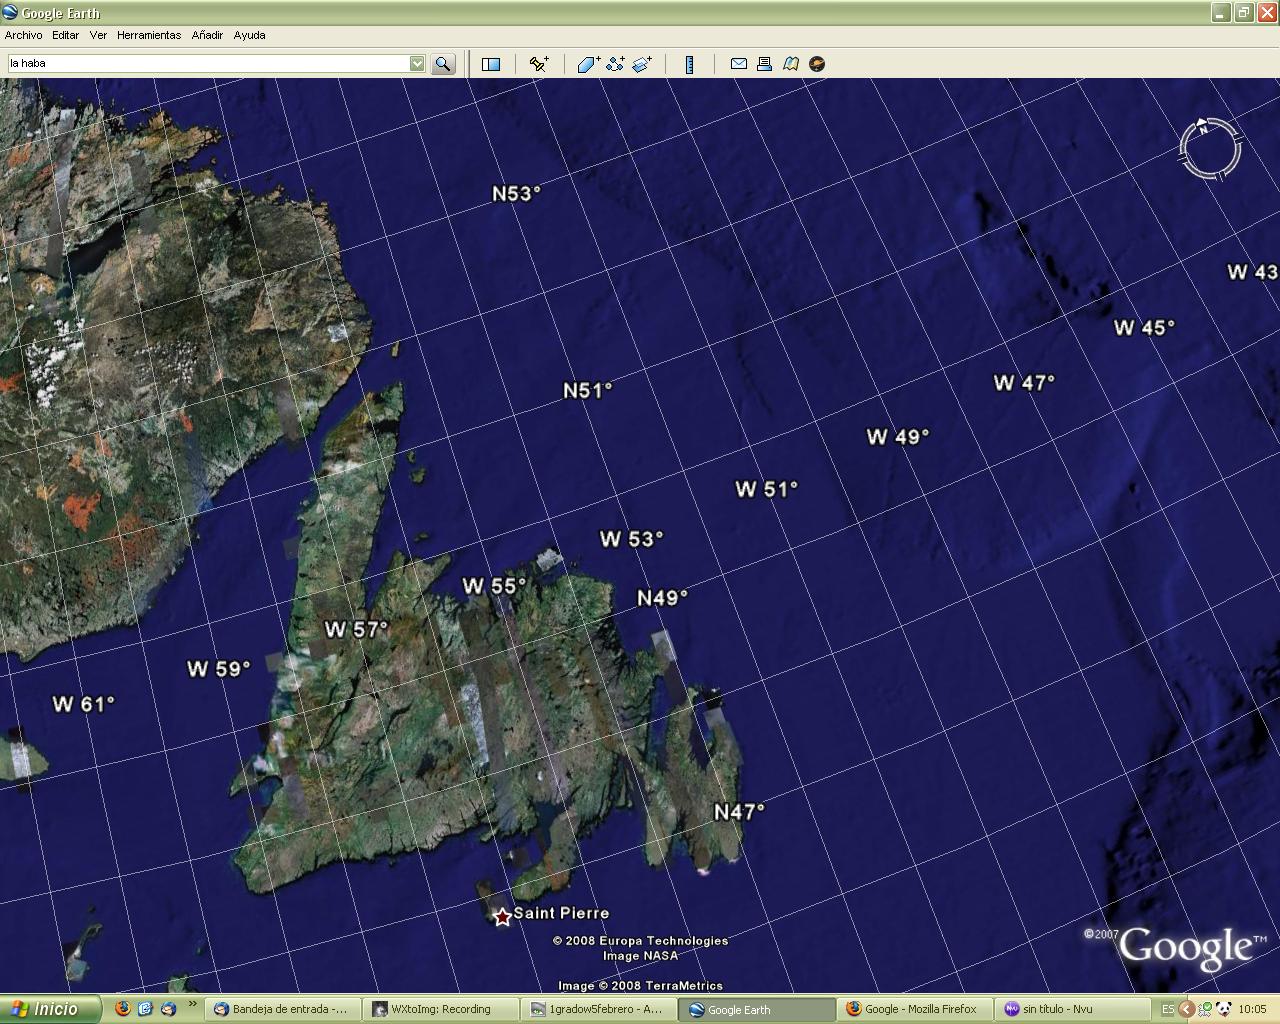Screen dimensions: 1280x1024
Task: Click the ES language indicator
Action: point(1168,1009)
